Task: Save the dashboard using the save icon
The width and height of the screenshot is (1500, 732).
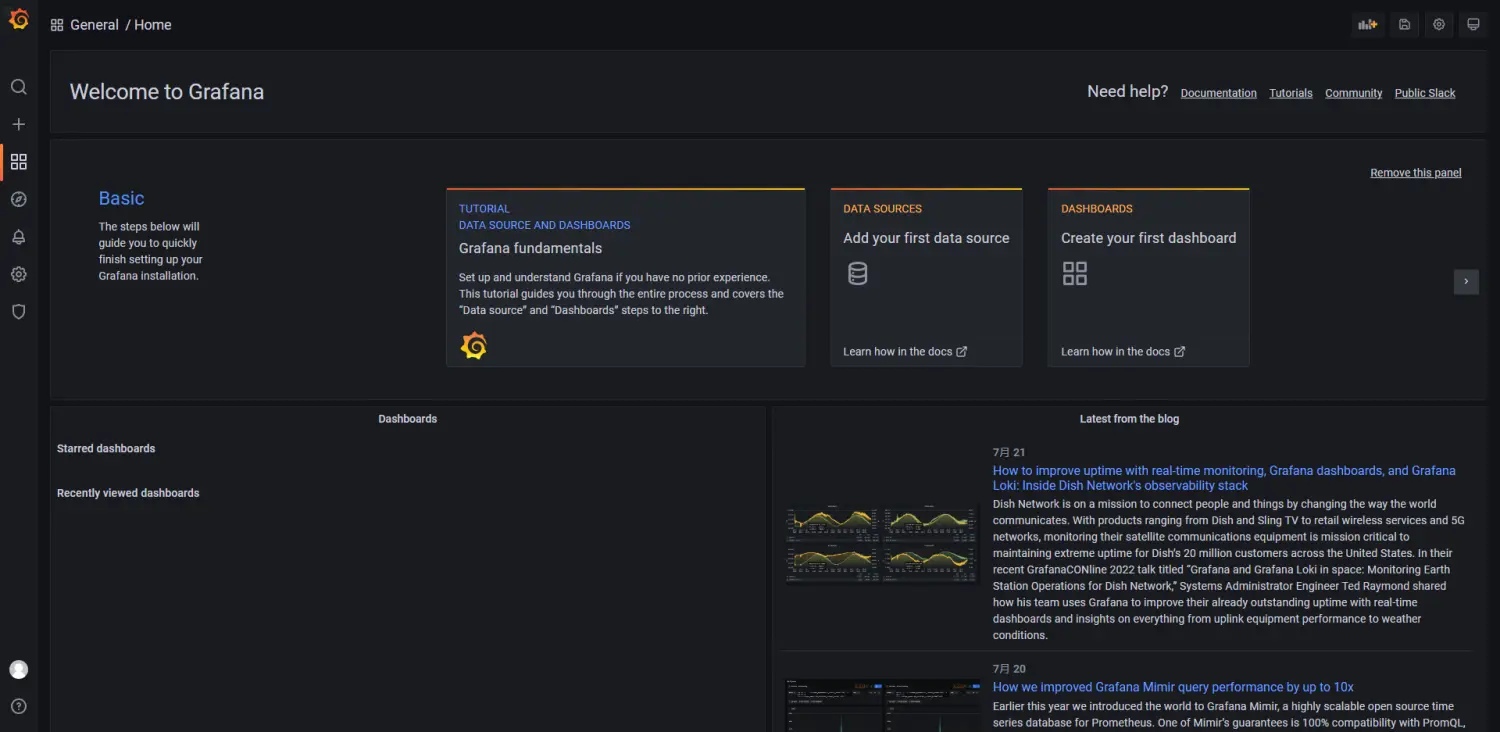Action: pyautogui.click(x=1403, y=24)
